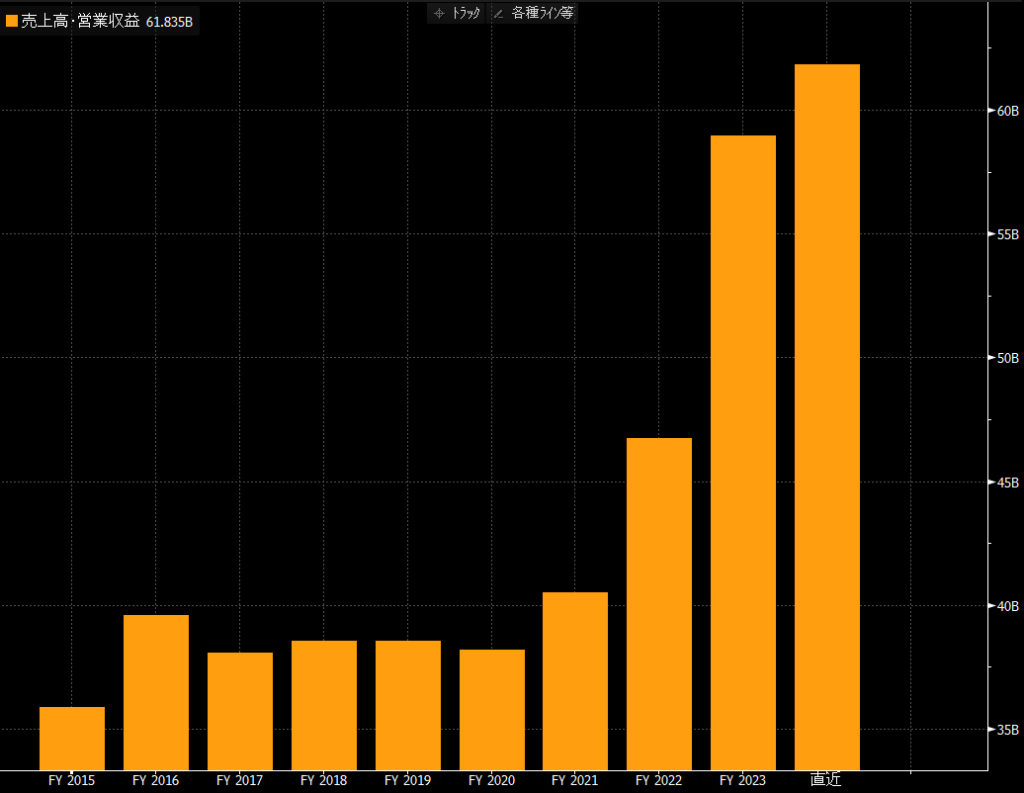Click the FY 2020 bar
The image size is (1024, 793).
point(492,708)
